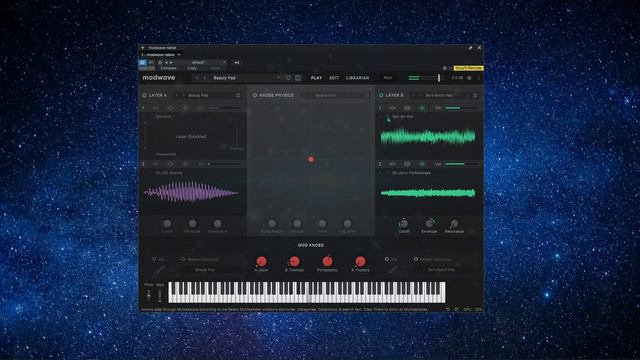
Task: Click the undo arrow in status bar
Action: tap(448, 309)
